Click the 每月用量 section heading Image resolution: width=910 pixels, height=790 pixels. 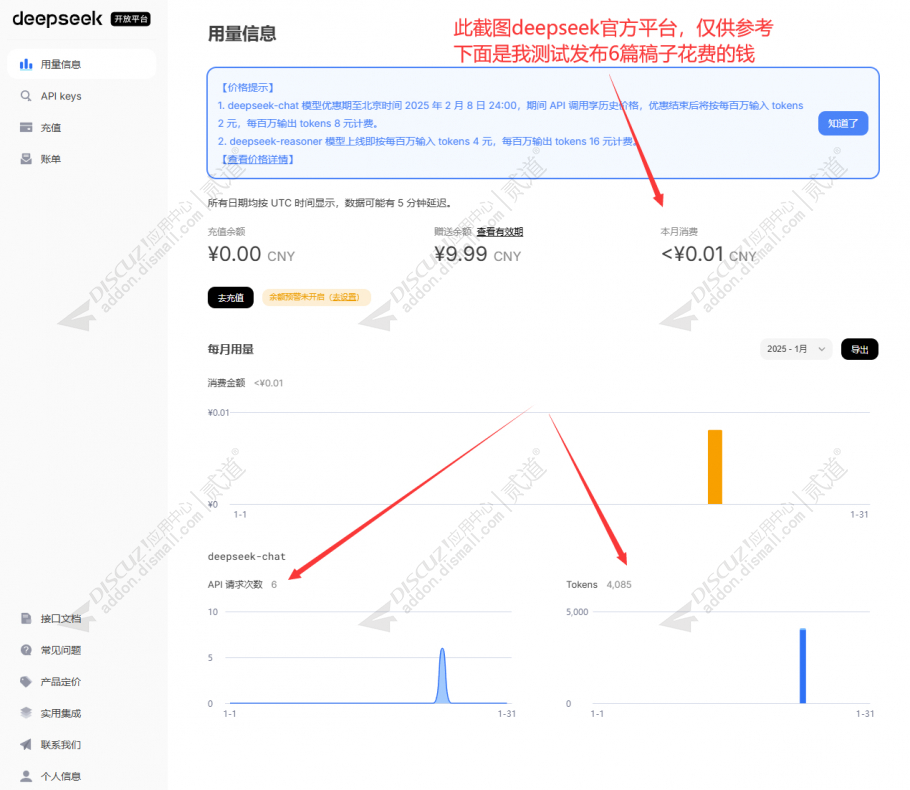230,349
